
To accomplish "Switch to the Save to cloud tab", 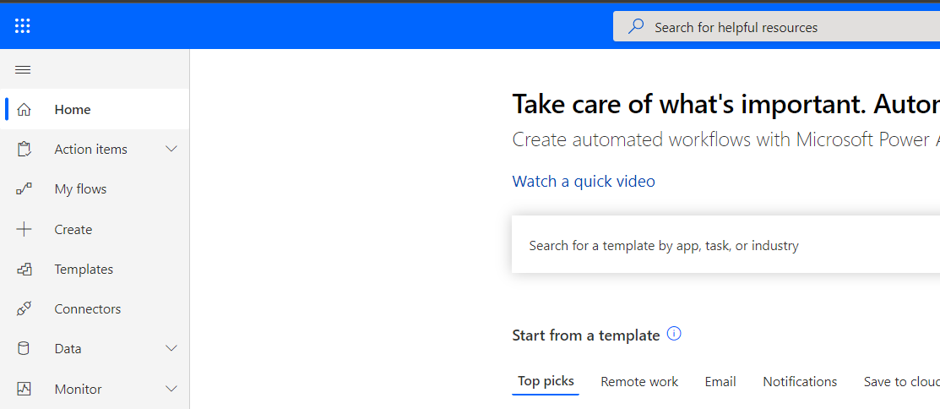I will coord(901,382).
